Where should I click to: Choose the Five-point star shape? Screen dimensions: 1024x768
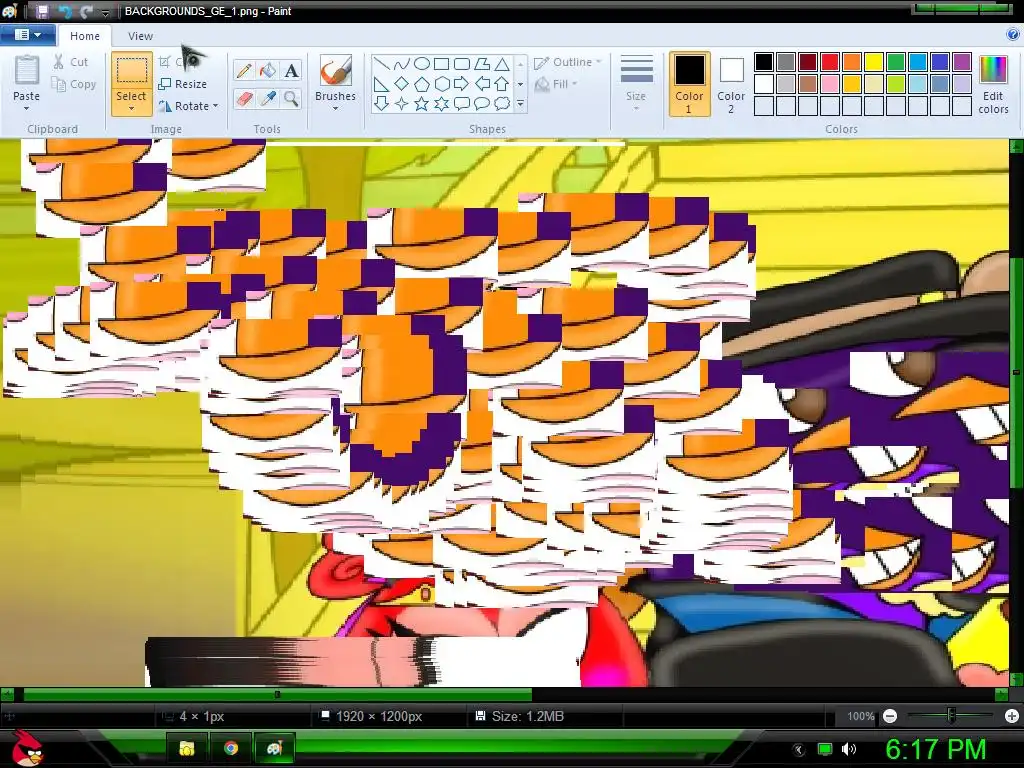[x=422, y=103]
